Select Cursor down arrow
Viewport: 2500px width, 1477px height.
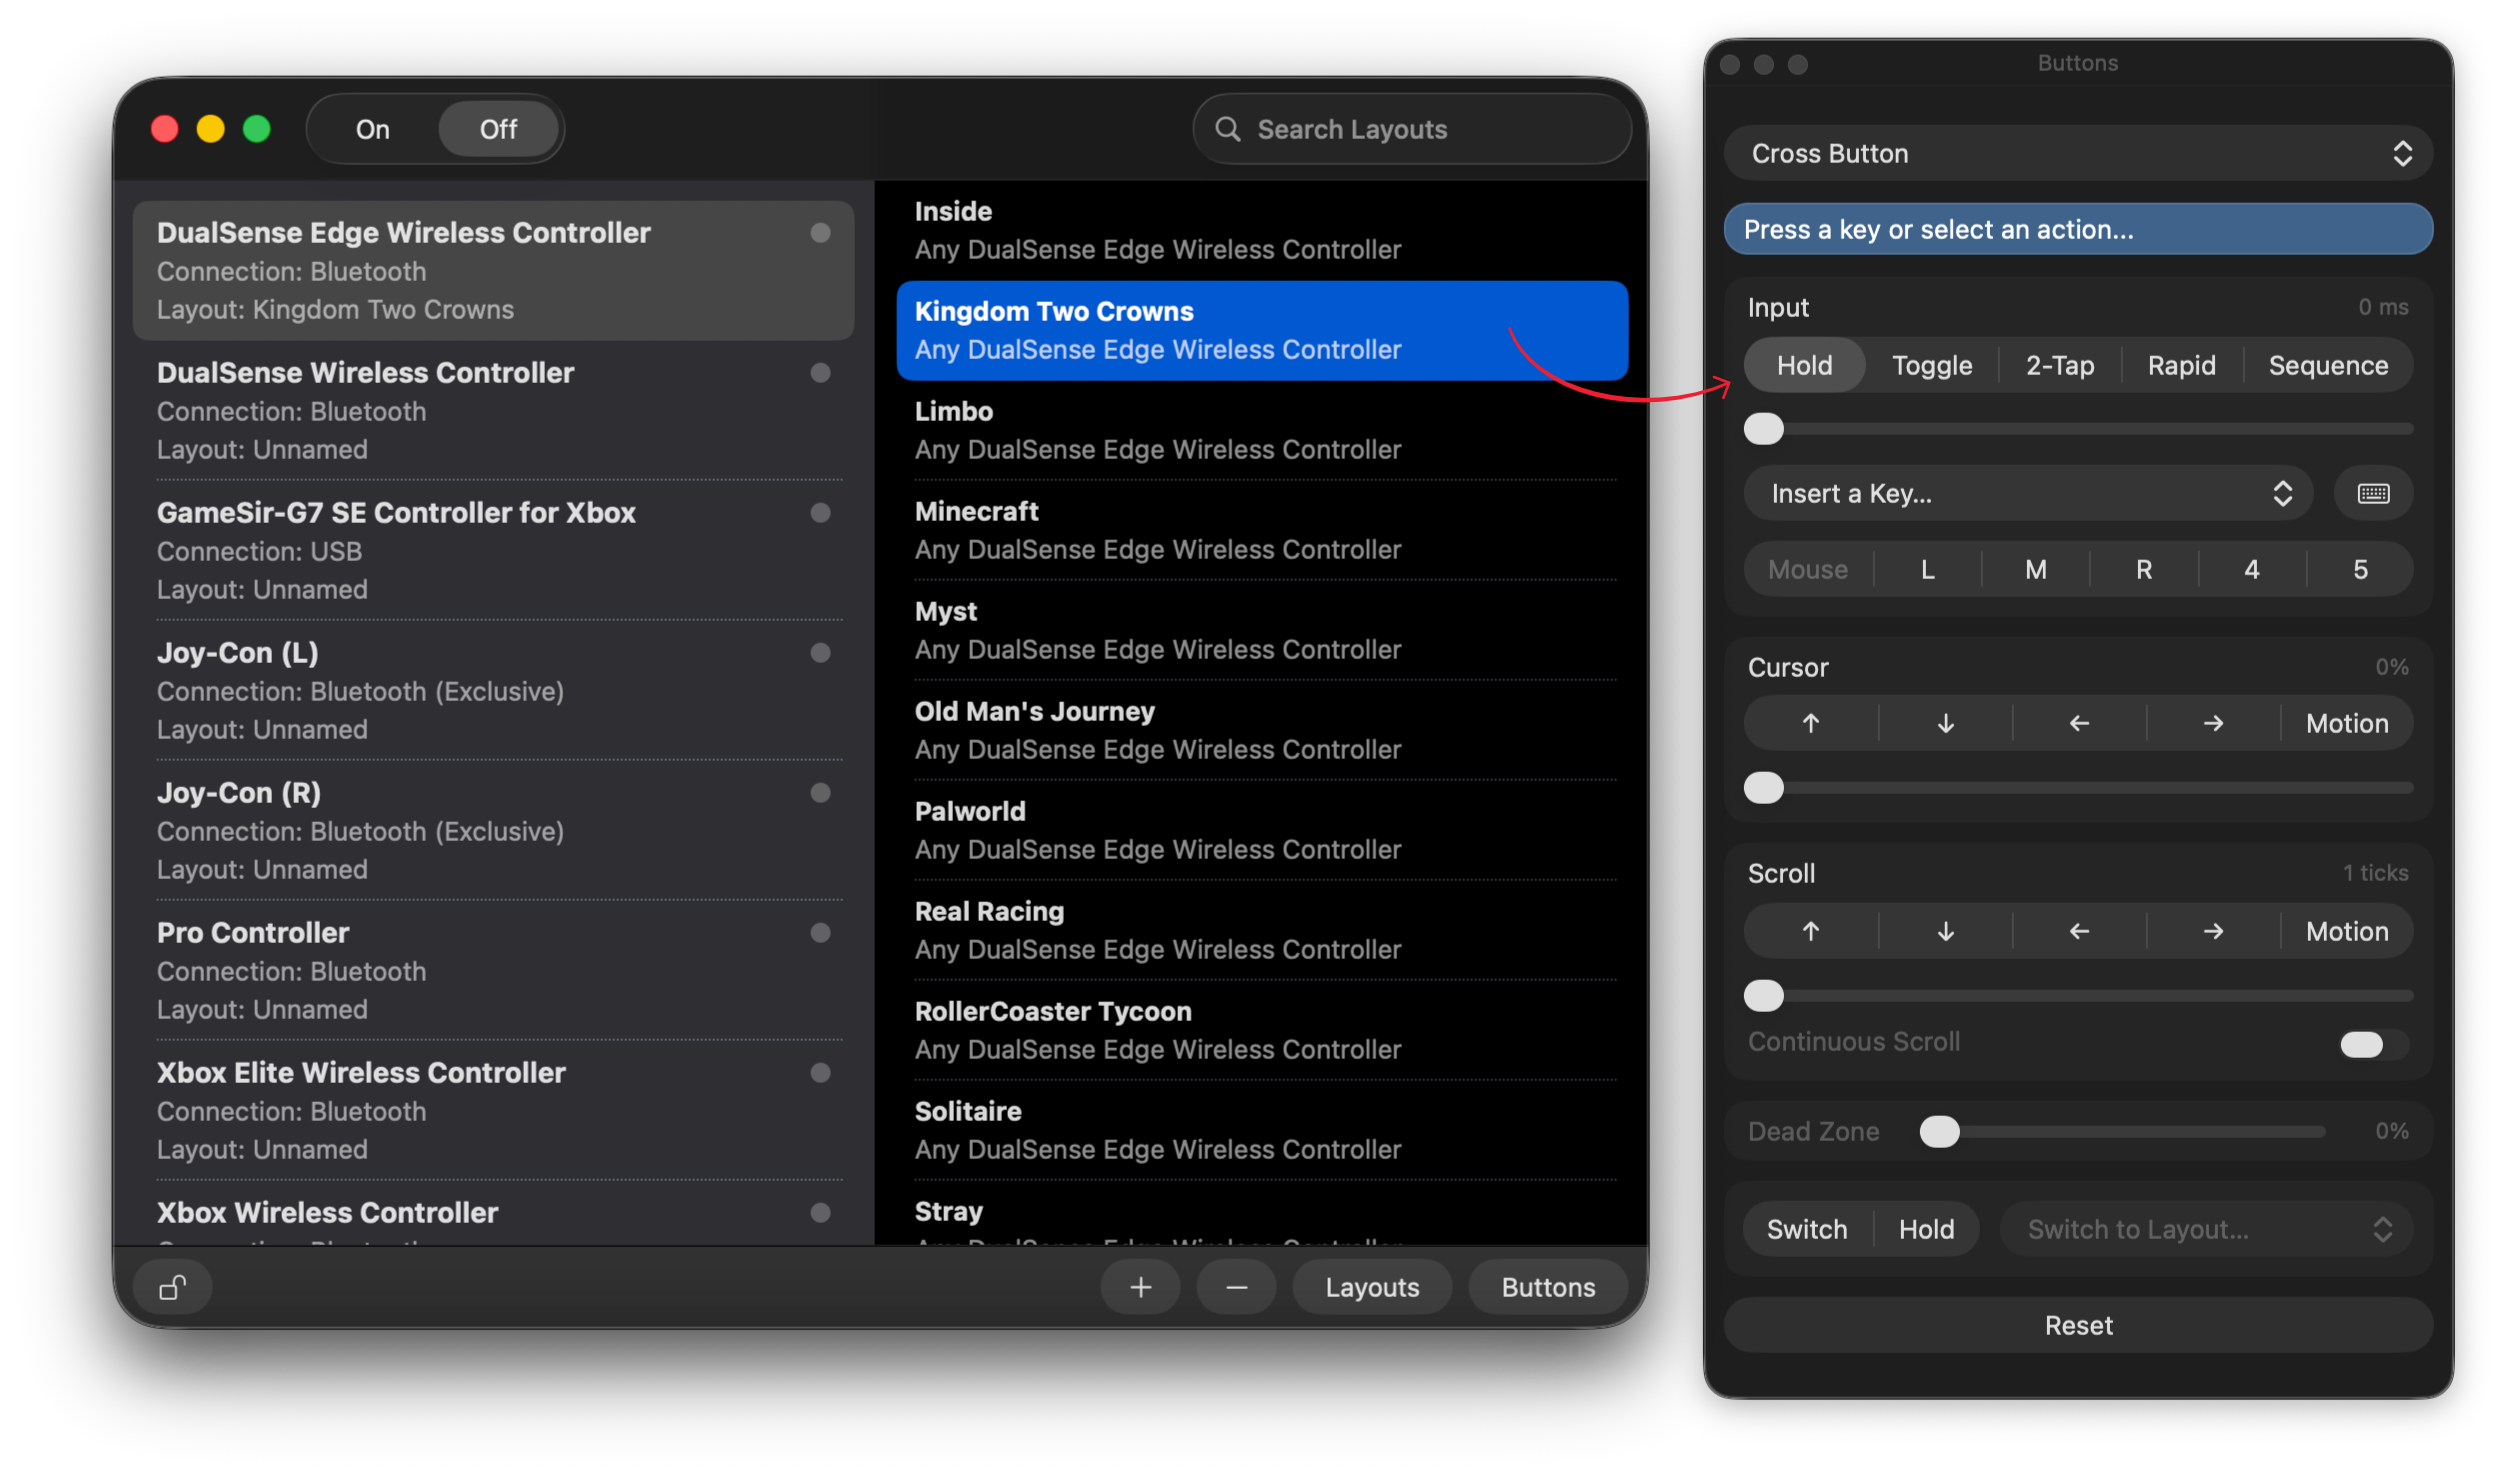[x=1945, y=723]
